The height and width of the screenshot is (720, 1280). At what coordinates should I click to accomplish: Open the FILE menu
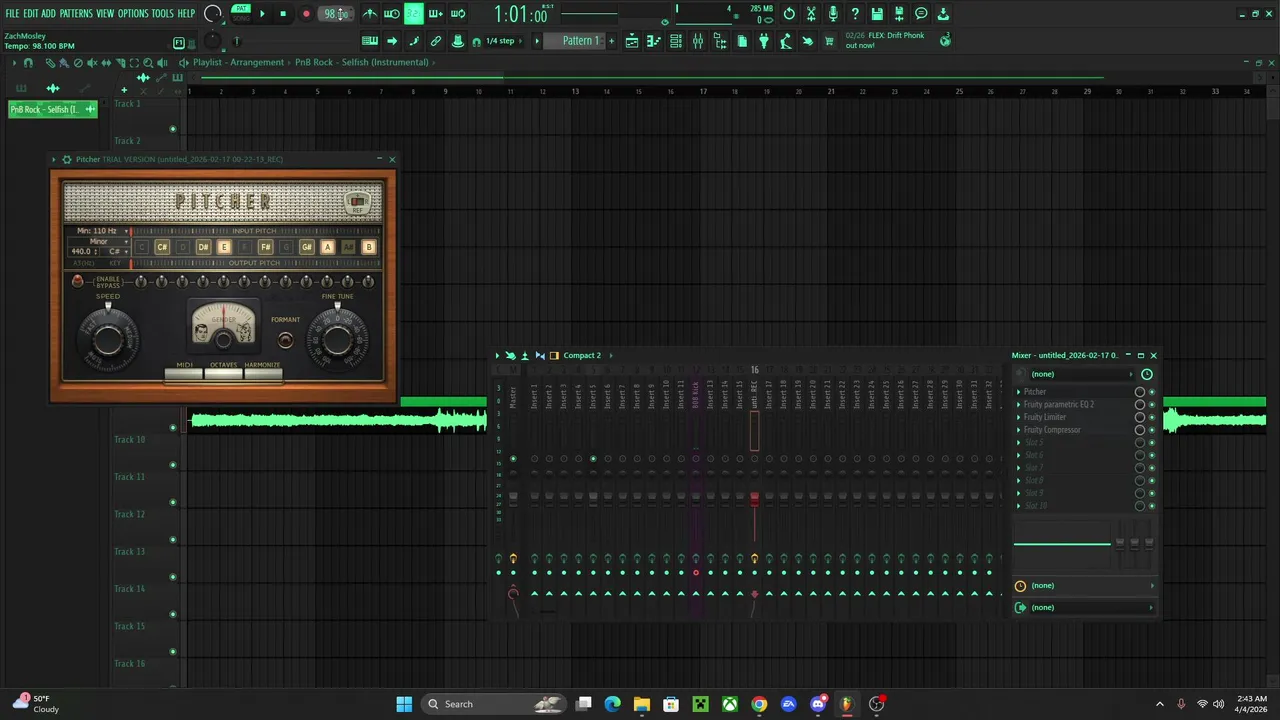[12, 14]
